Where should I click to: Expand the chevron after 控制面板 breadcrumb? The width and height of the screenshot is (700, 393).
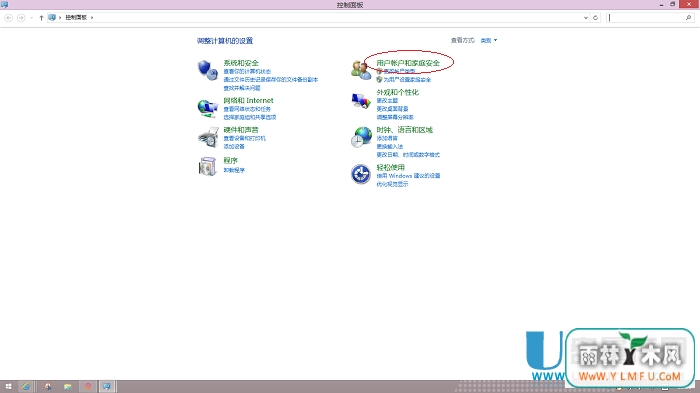92,18
